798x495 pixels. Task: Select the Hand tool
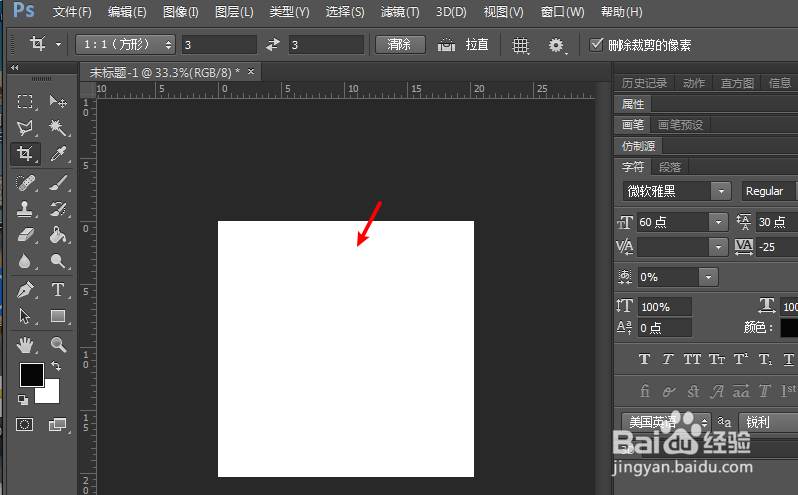tap(25, 345)
